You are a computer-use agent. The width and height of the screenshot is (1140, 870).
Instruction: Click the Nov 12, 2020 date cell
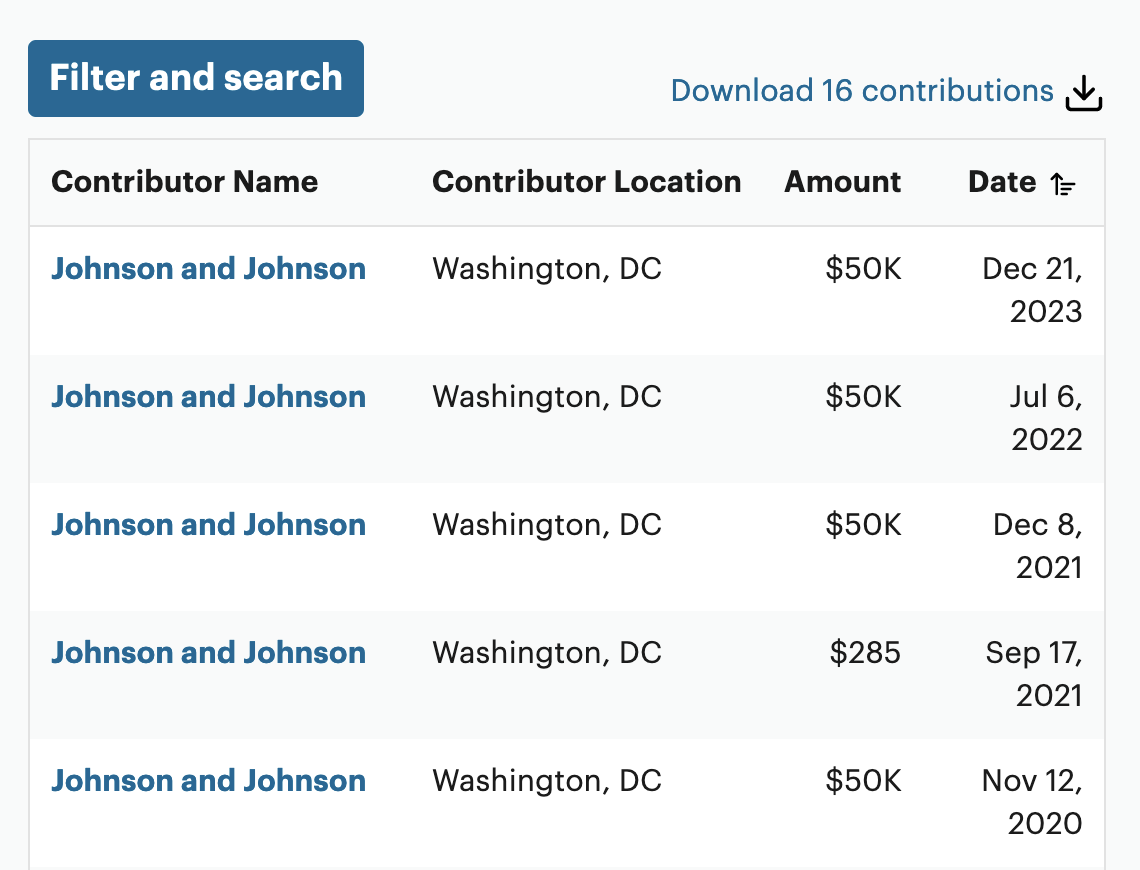point(1033,802)
